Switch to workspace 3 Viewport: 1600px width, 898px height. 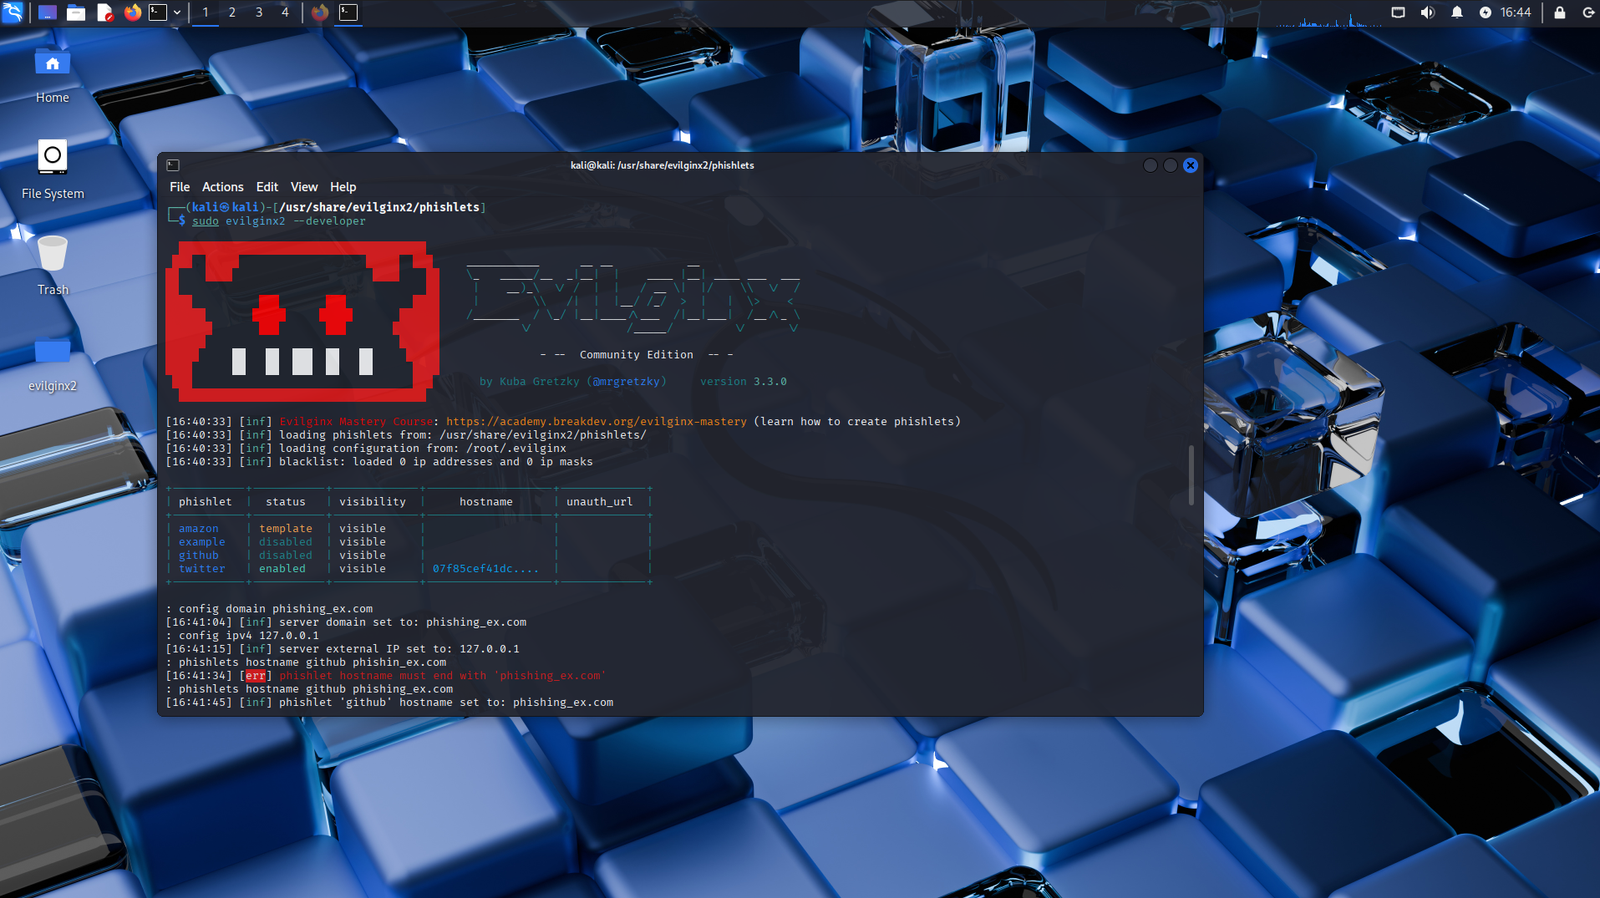tap(258, 12)
